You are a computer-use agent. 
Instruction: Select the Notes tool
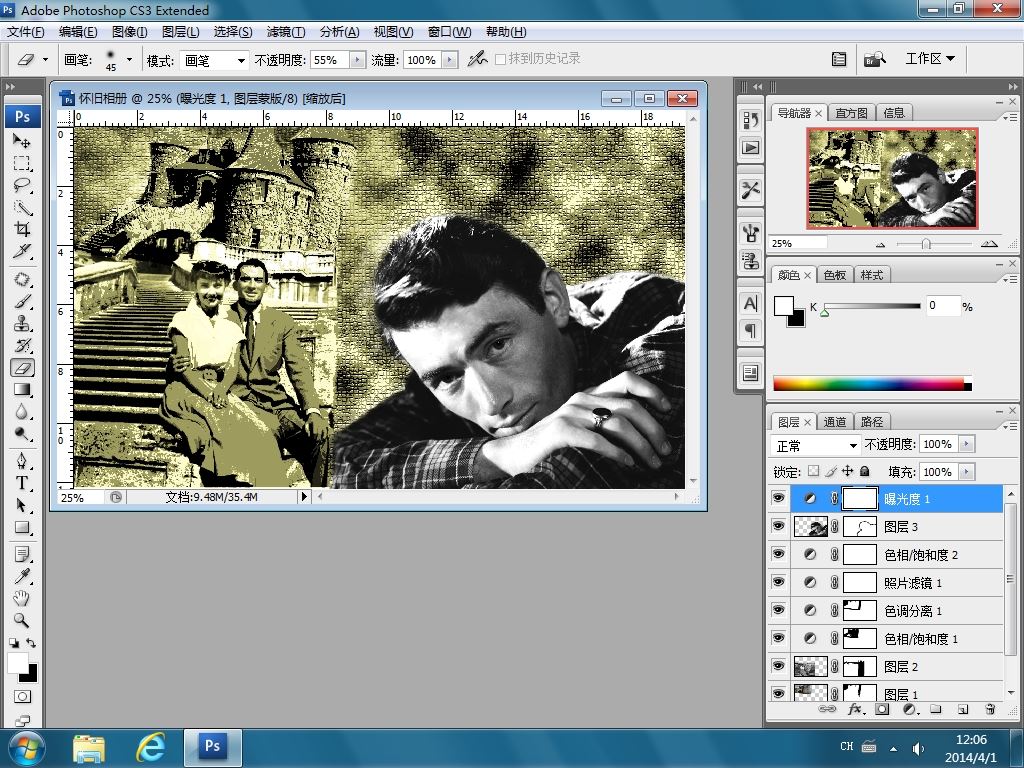(x=22, y=555)
